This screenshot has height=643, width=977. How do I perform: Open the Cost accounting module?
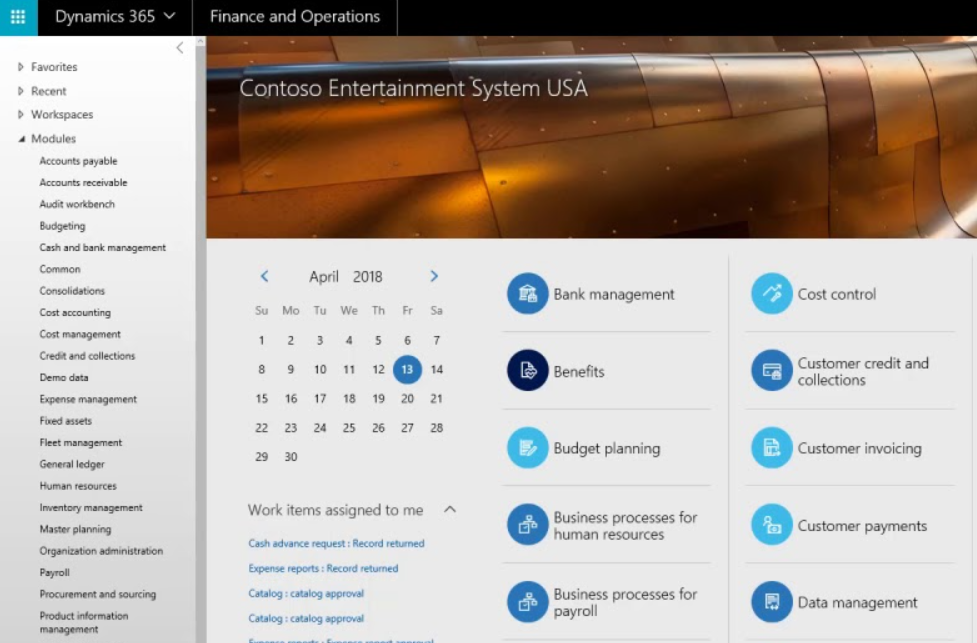(x=75, y=313)
